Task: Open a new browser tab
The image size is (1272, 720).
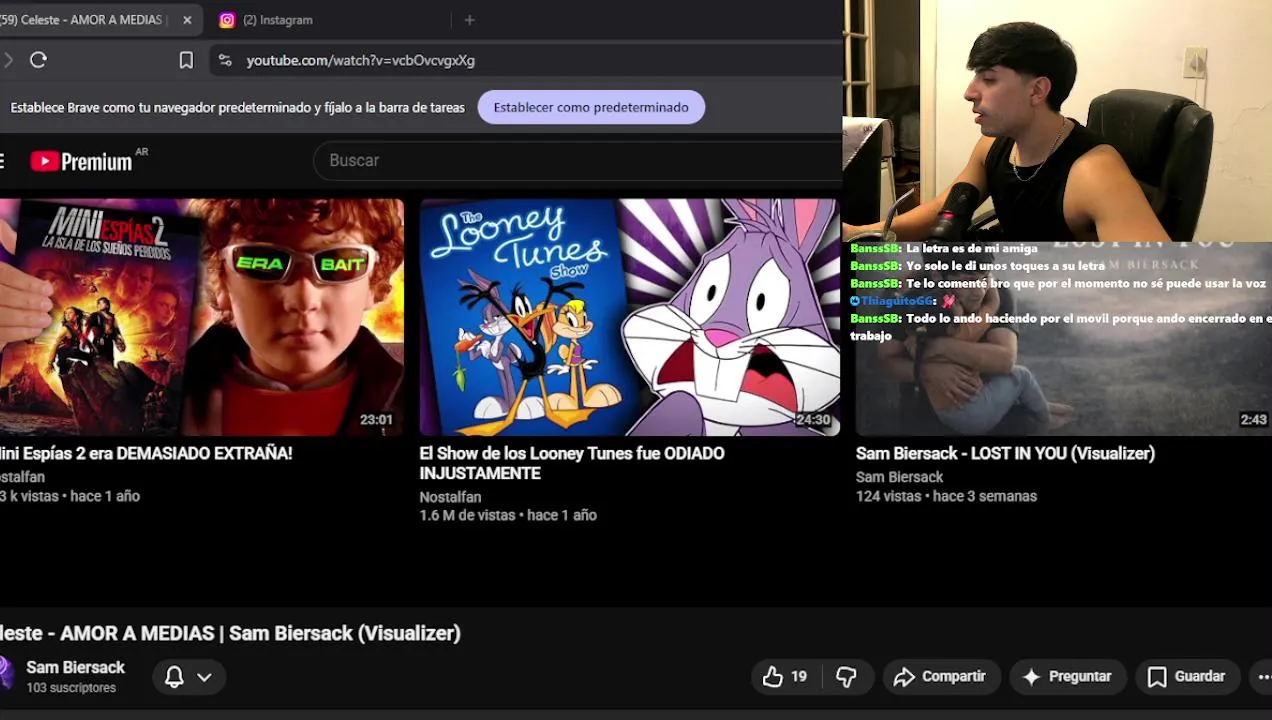Action: click(x=469, y=20)
